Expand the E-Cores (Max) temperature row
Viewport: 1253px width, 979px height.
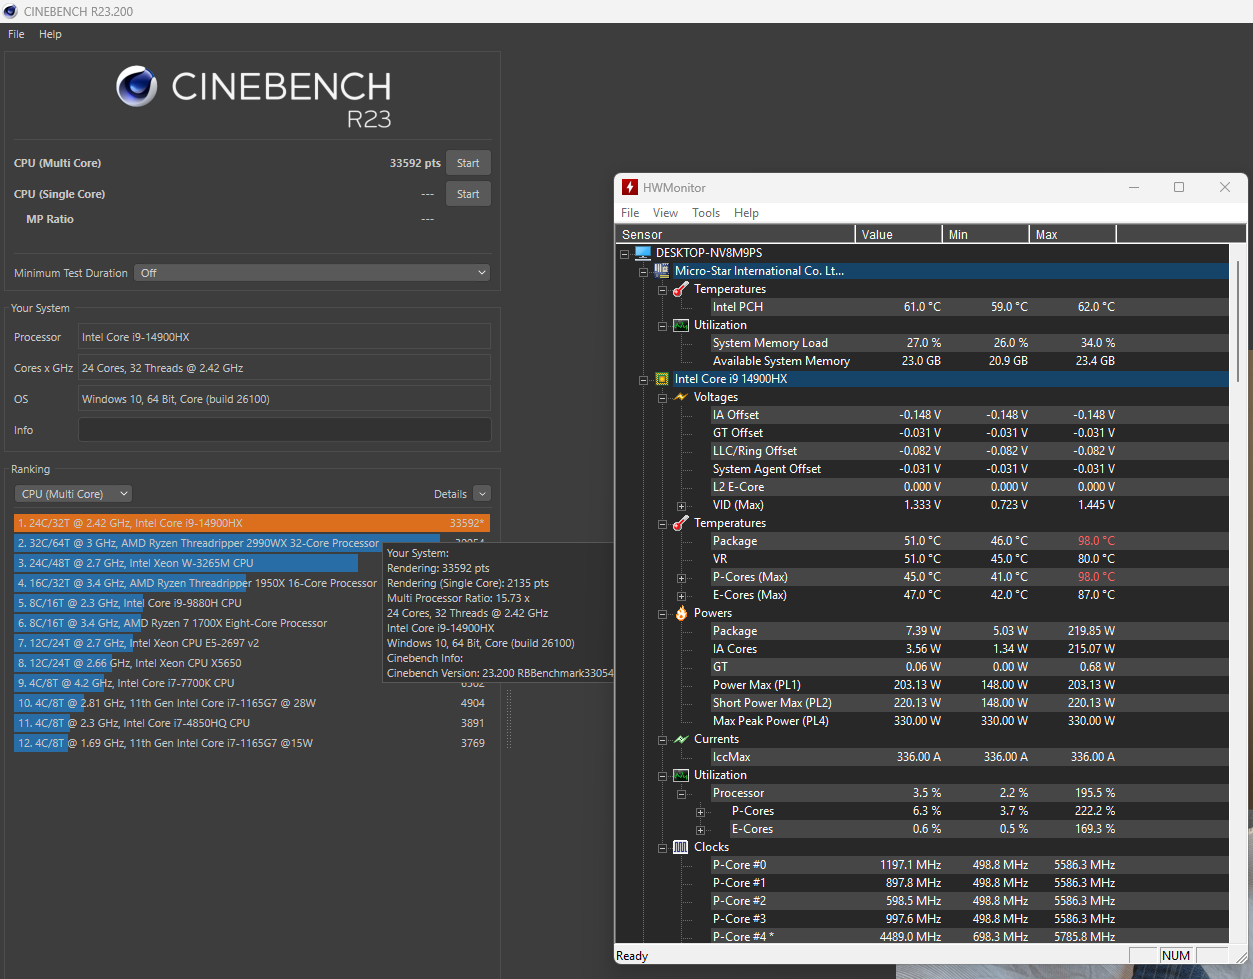click(x=682, y=596)
